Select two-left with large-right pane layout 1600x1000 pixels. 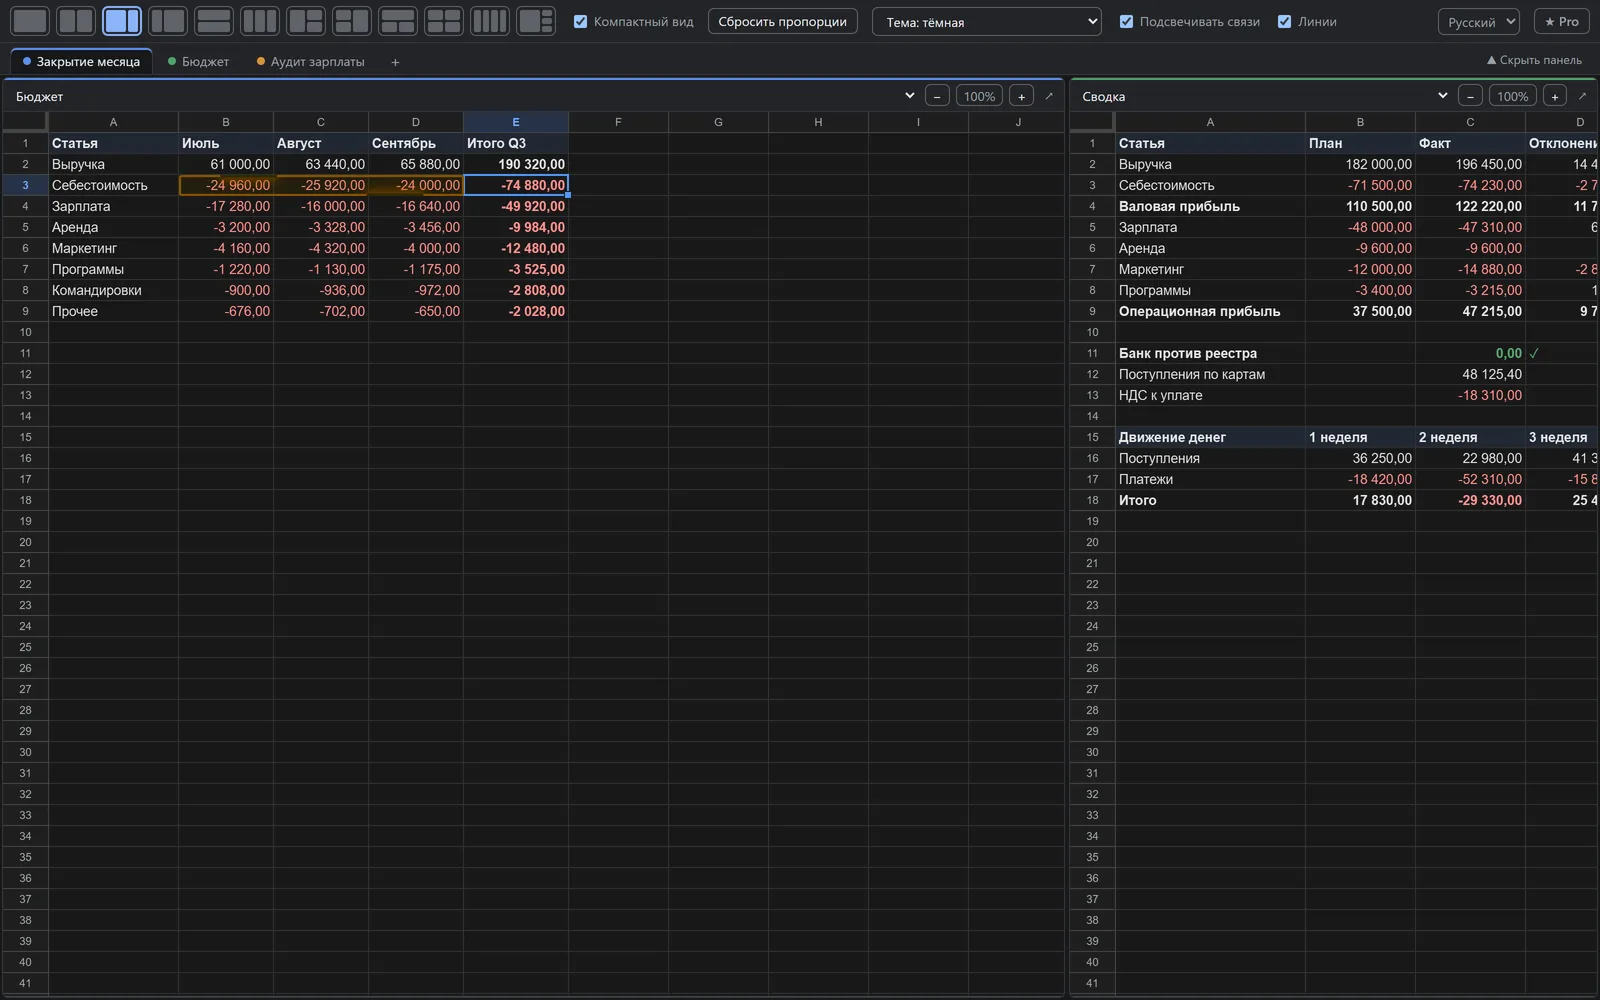[x=352, y=21]
